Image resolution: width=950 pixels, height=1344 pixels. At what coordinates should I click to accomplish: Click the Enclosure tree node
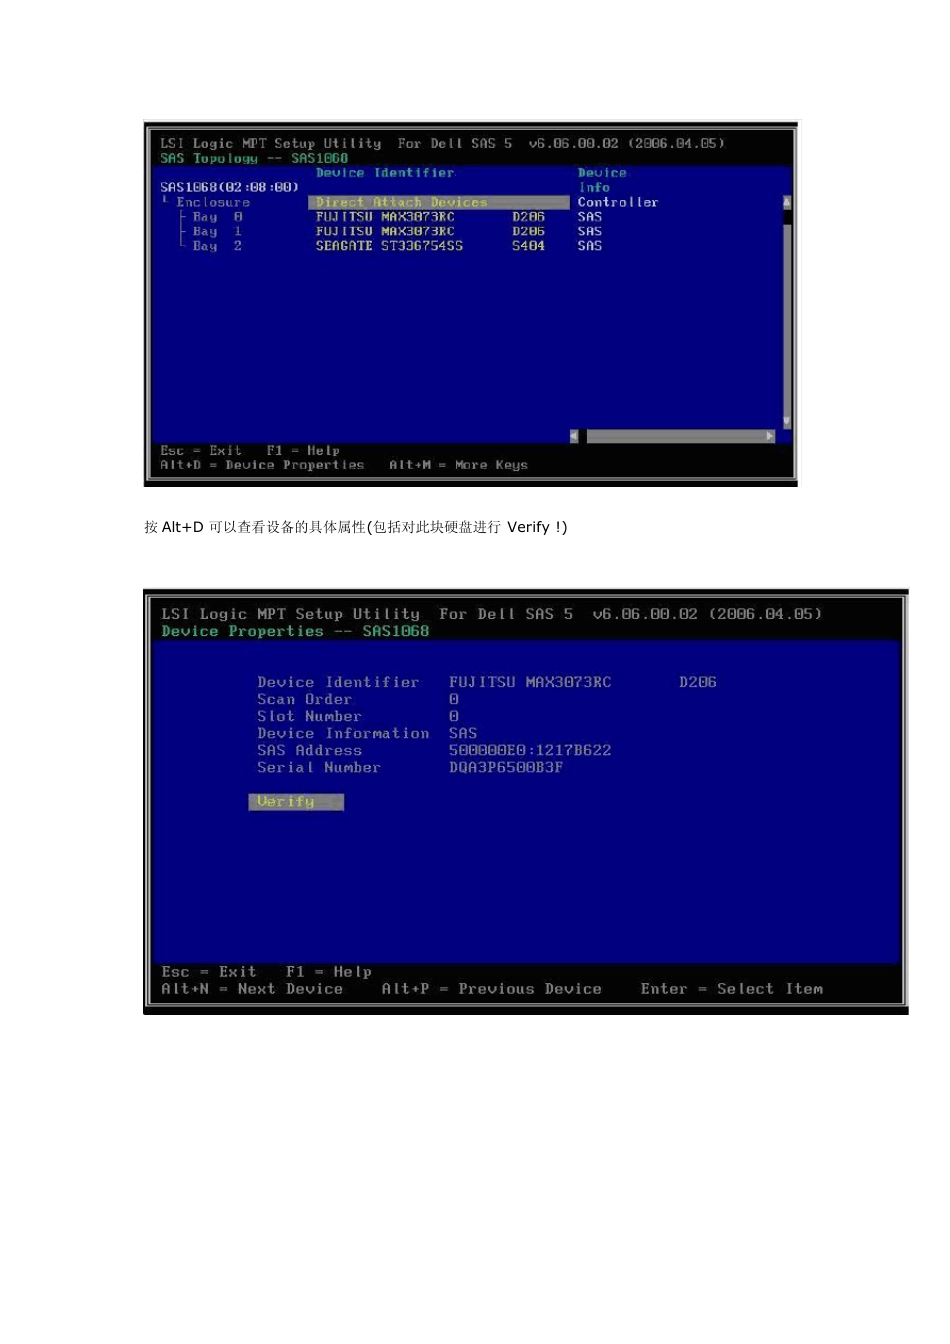click(x=213, y=202)
